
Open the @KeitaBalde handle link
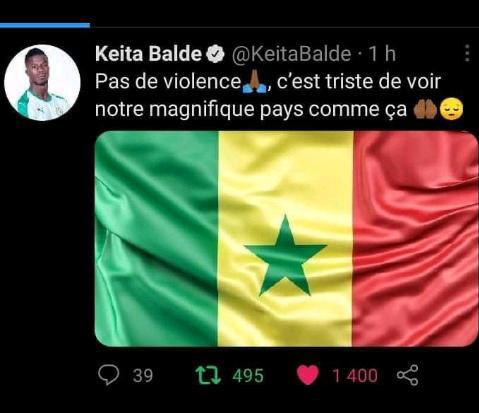(x=291, y=54)
